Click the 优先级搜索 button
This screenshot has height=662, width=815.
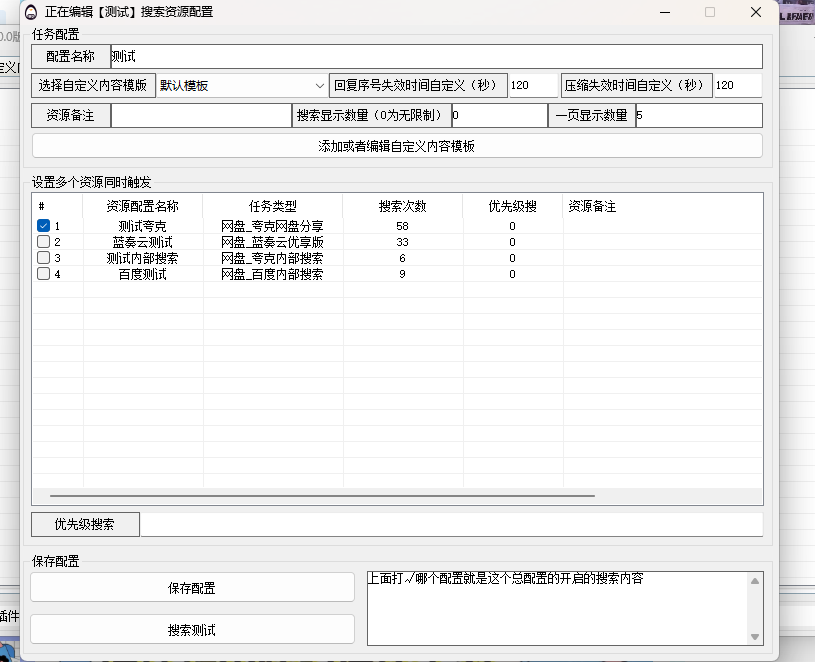tap(85, 523)
